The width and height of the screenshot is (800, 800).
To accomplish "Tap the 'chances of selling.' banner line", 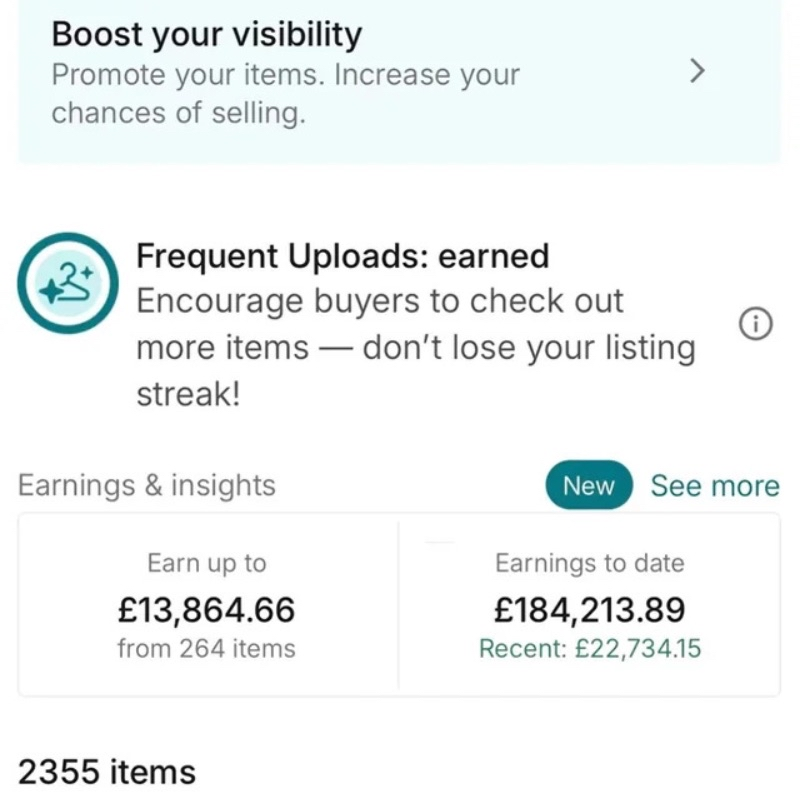I will pos(178,113).
